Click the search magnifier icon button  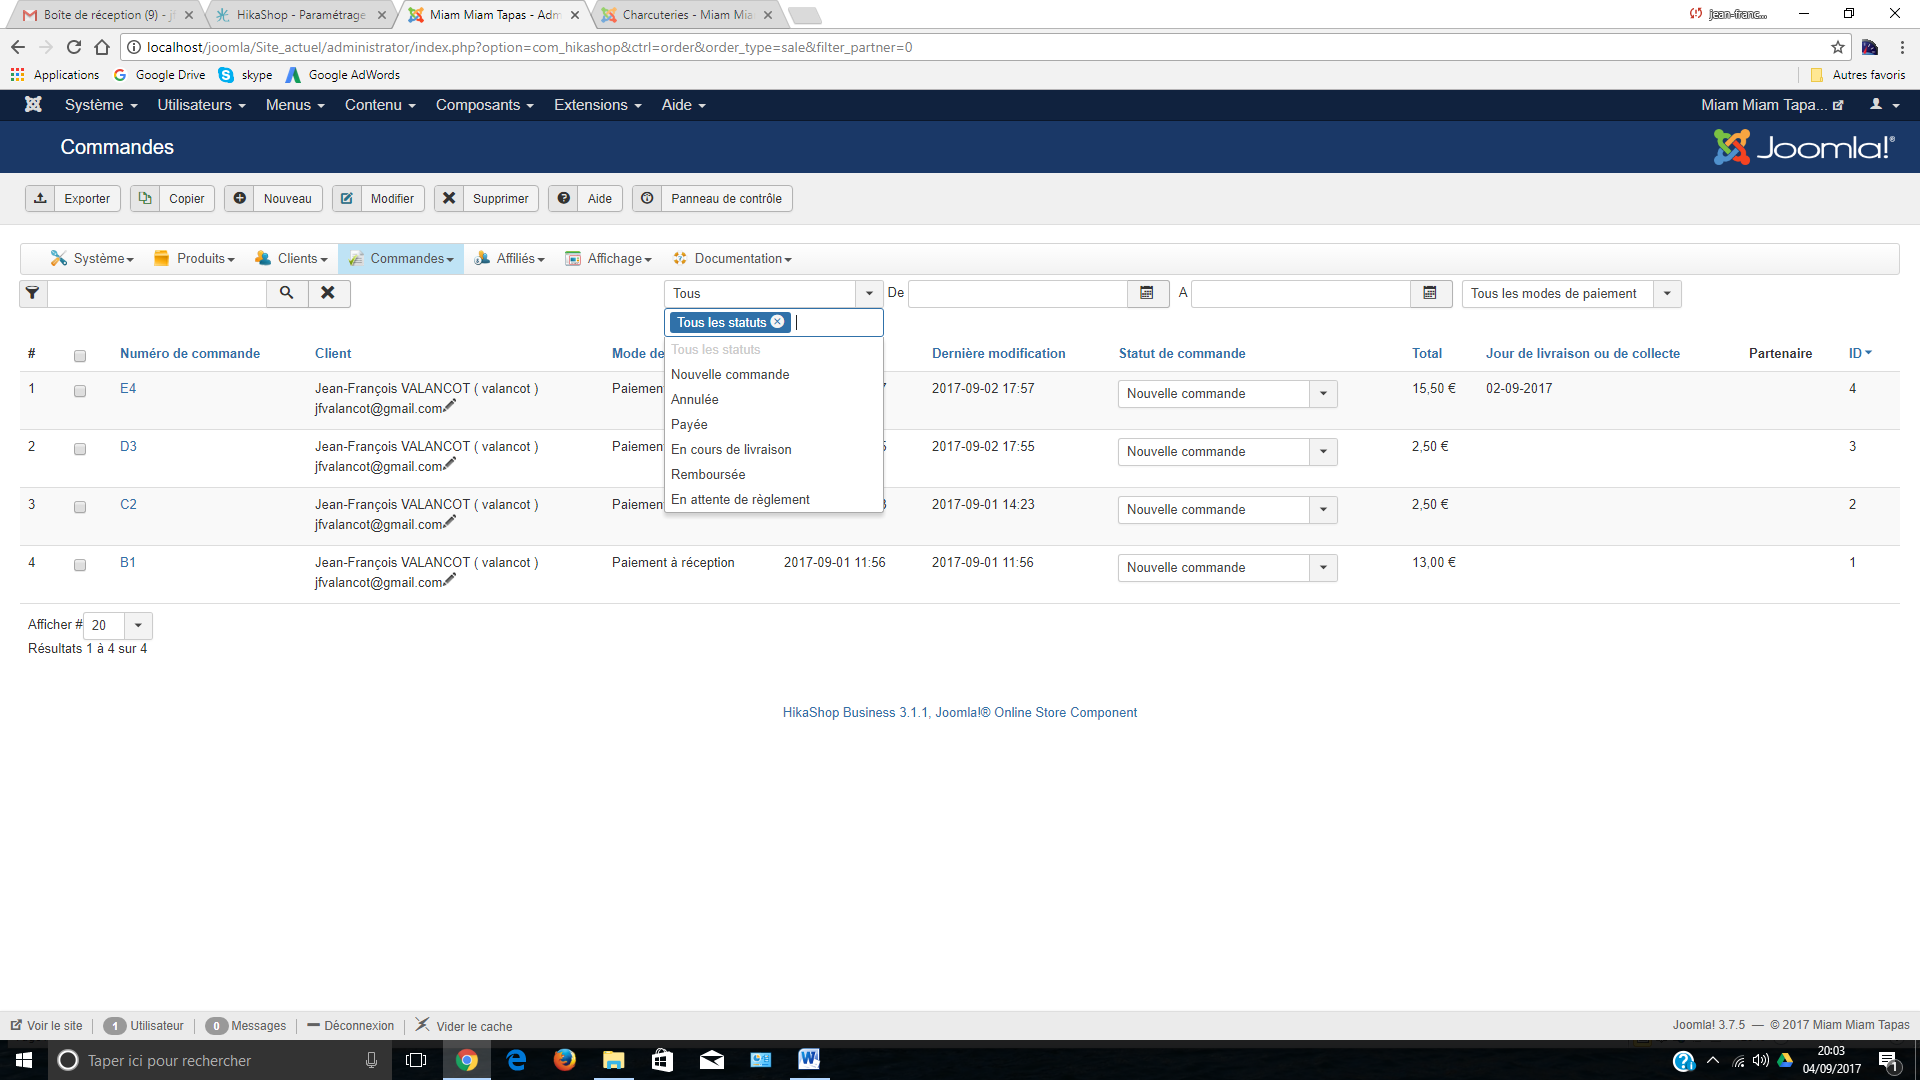pos(286,293)
